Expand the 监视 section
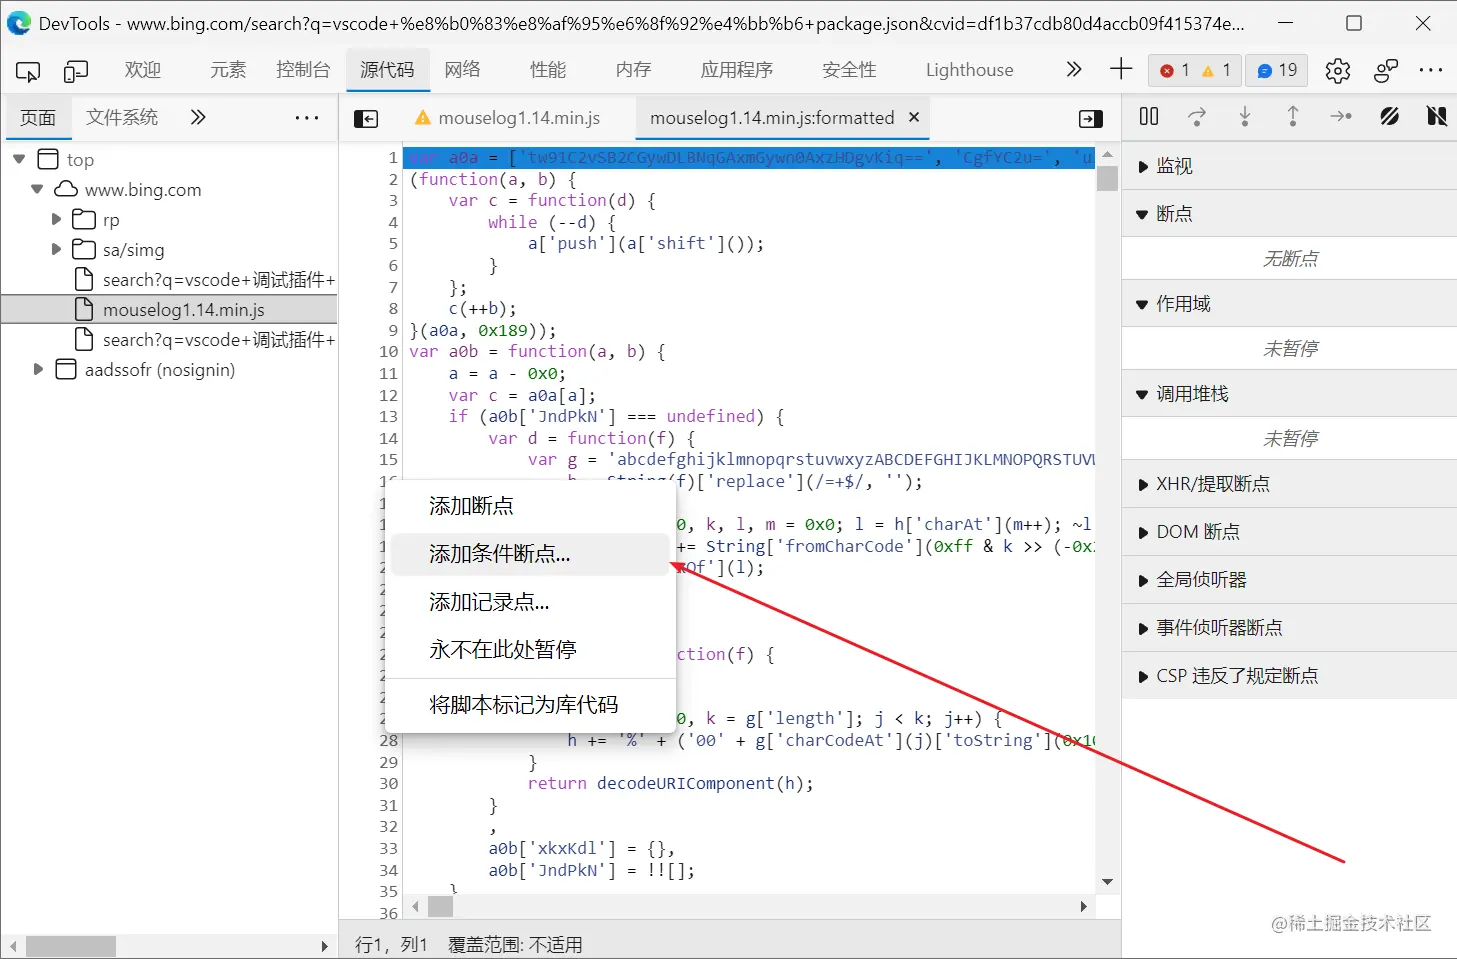This screenshot has height=959, width=1457. [x=1289, y=166]
